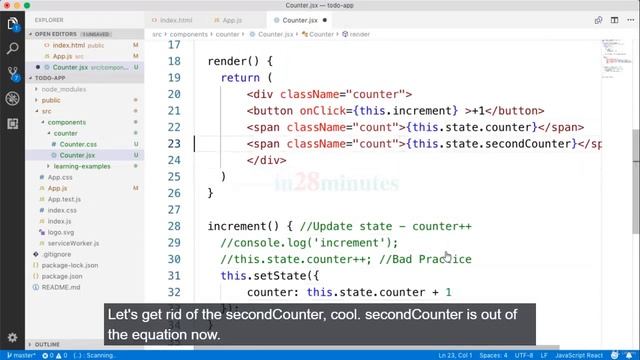
Task: Click src in the breadcrumb
Action: pos(157,34)
